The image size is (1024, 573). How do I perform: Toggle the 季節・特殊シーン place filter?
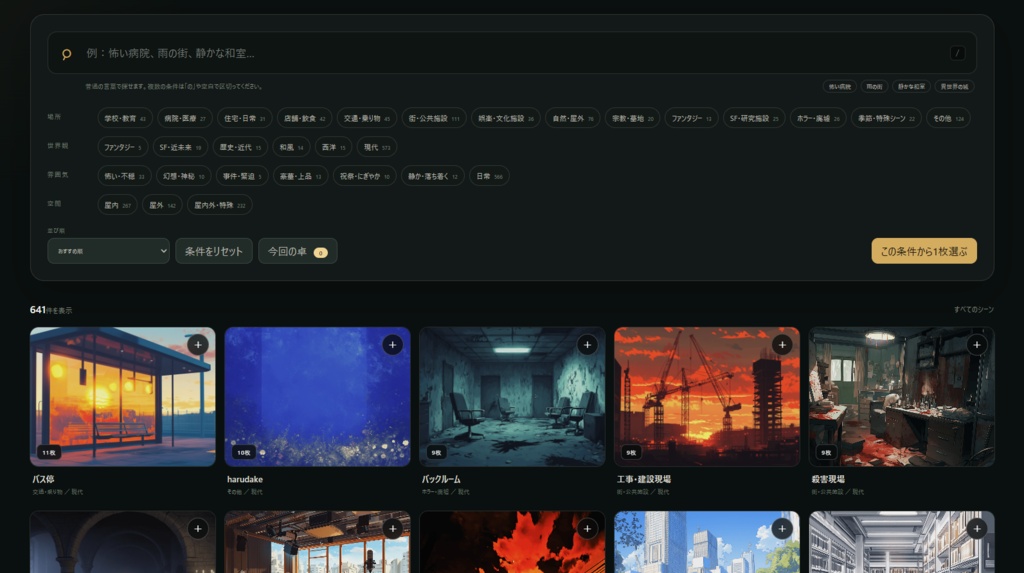click(886, 118)
